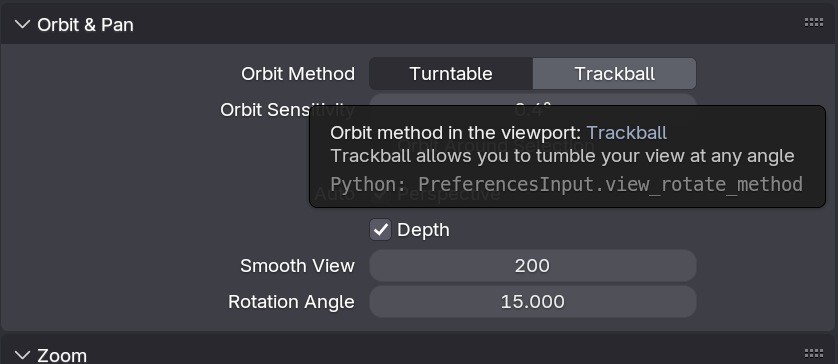838x364 pixels.
Task: Click highlighted Trackball text in tooltip
Action: click(x=626, y=133)
